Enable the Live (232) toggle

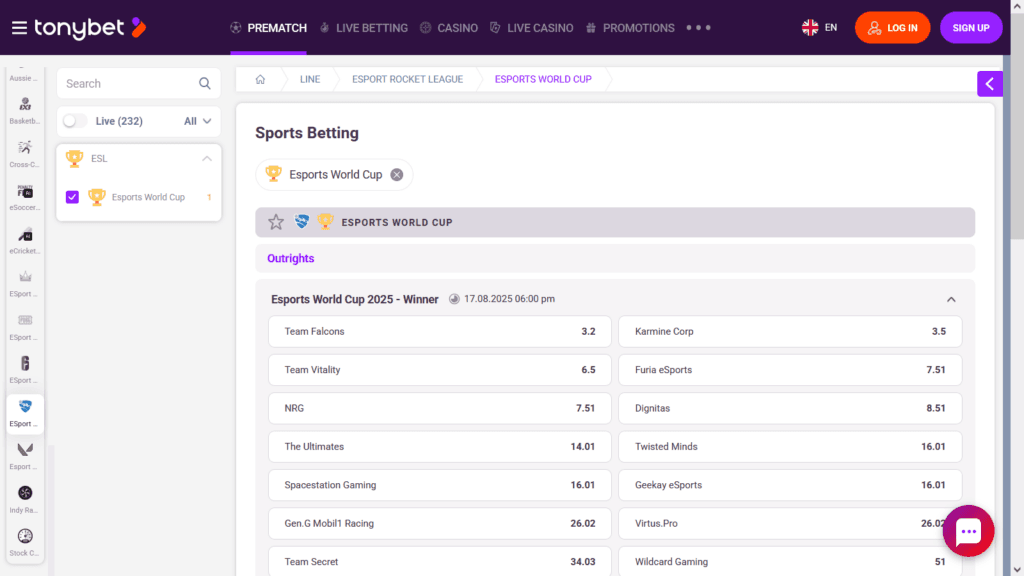[x=73, y=120]
